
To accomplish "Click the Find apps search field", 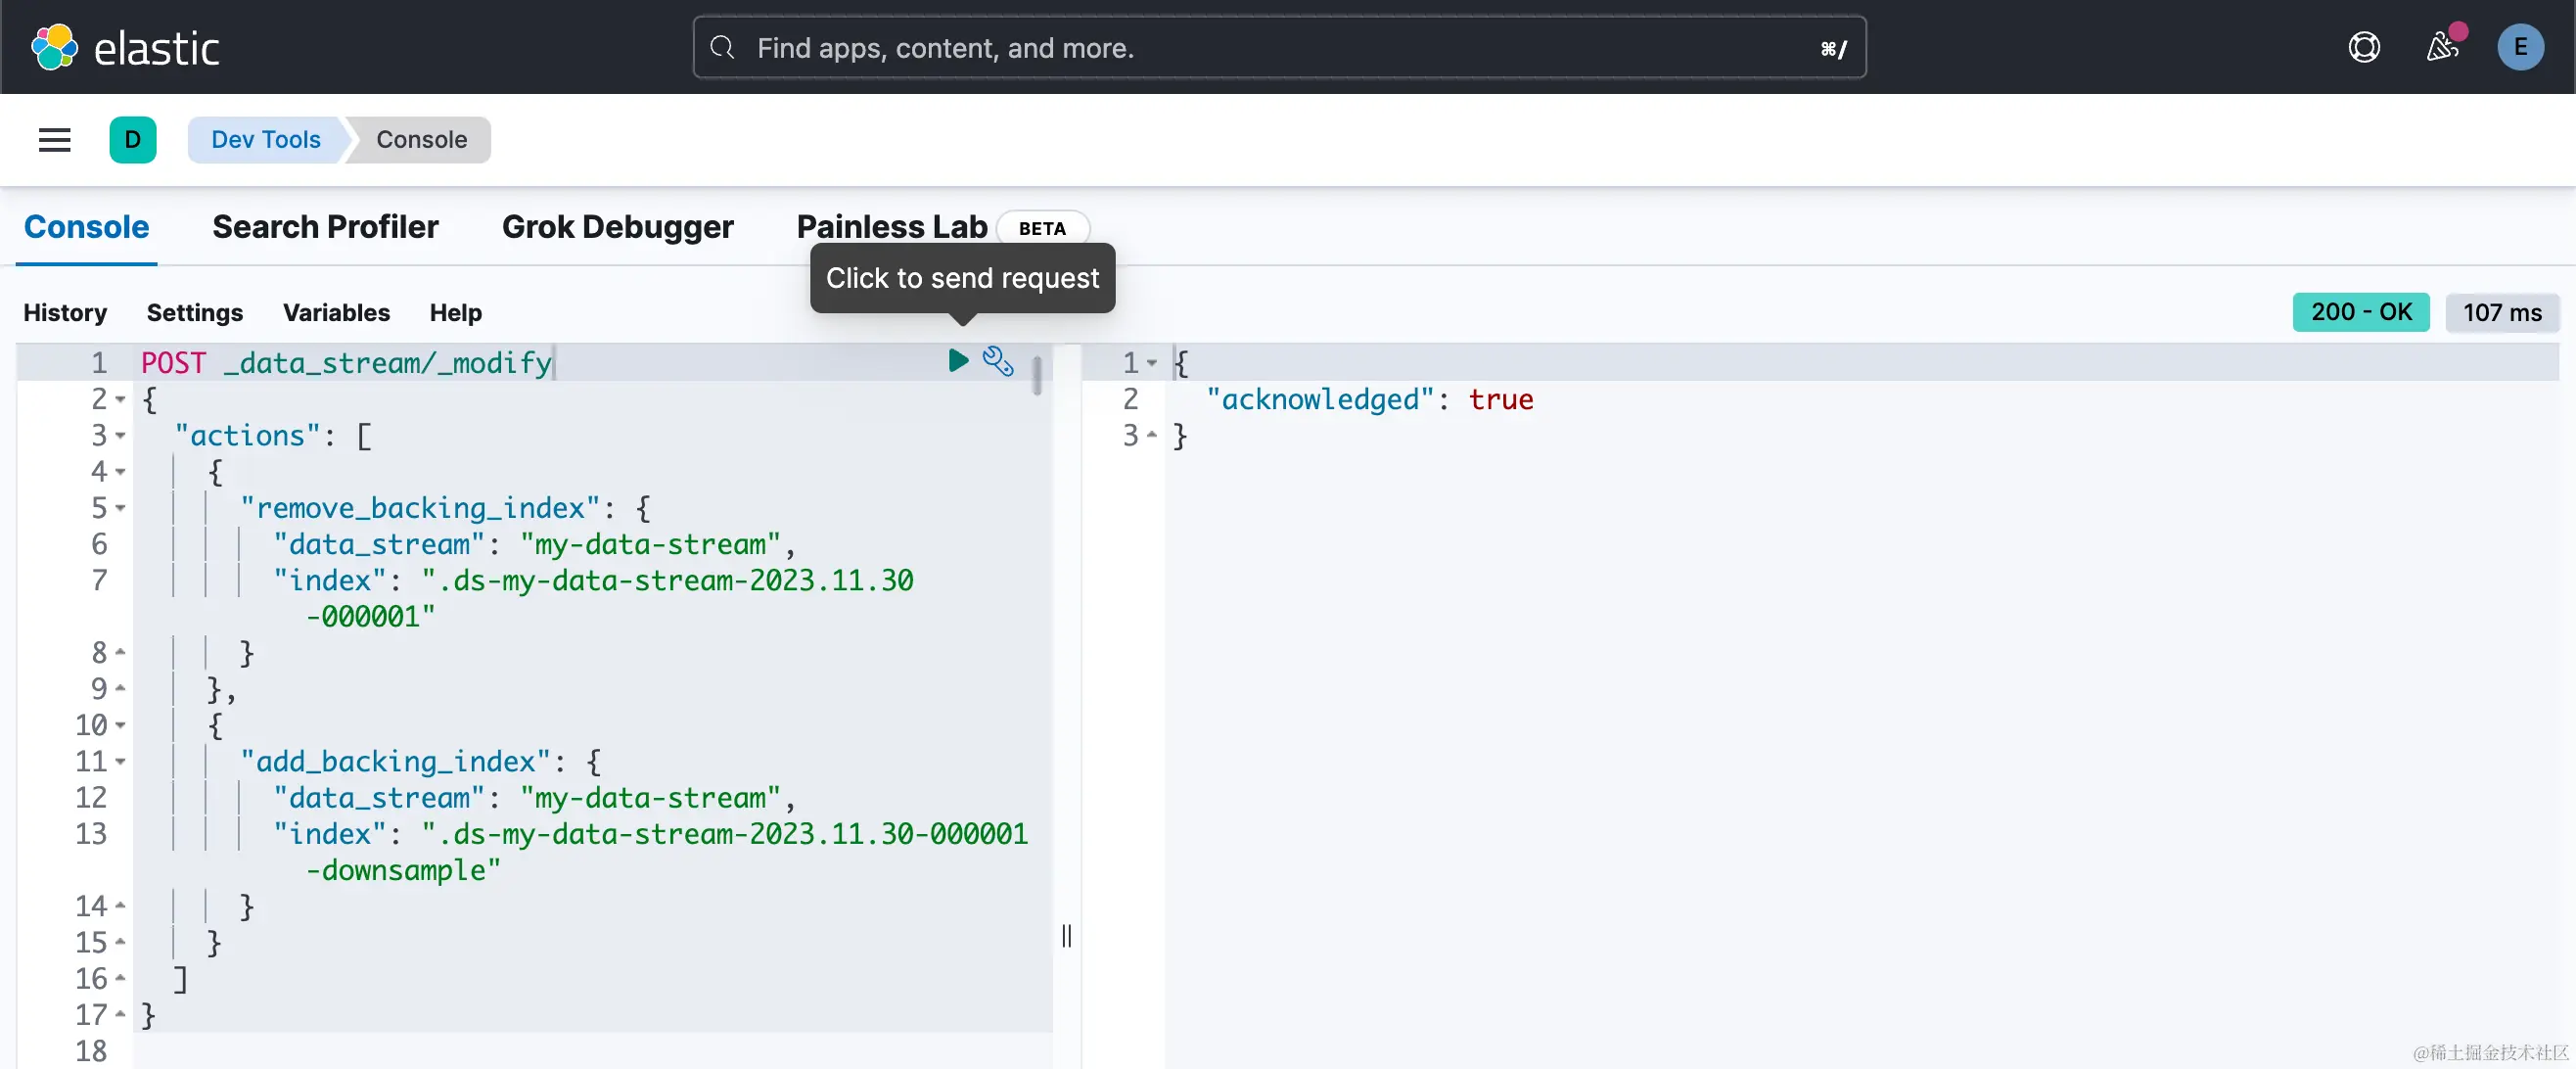I will coord(1278,47).
